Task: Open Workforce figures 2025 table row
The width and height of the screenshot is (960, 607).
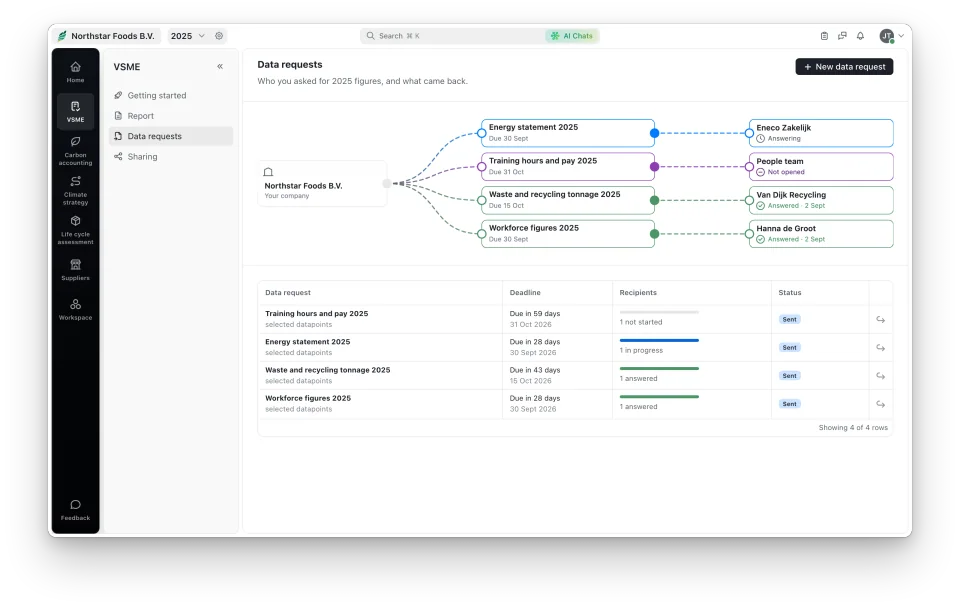Action: pos(575,404)
